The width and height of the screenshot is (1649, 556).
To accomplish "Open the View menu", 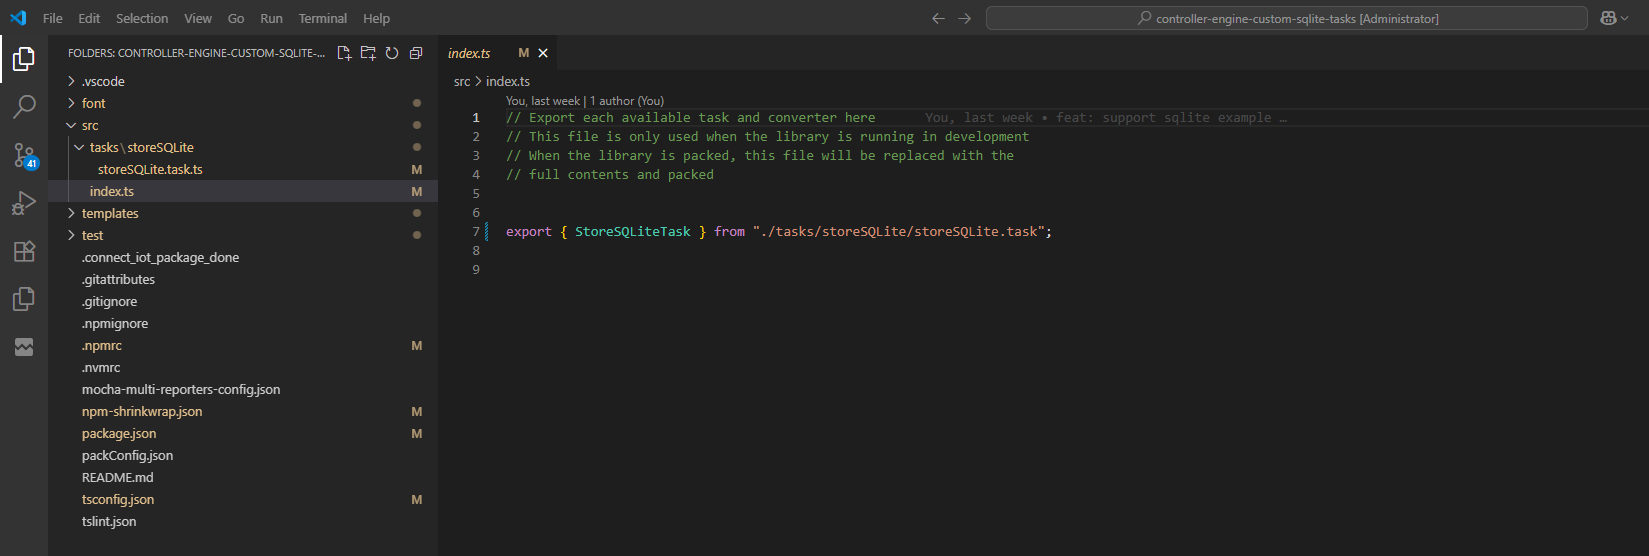I will pyautogui.click(x=198, y=18).
